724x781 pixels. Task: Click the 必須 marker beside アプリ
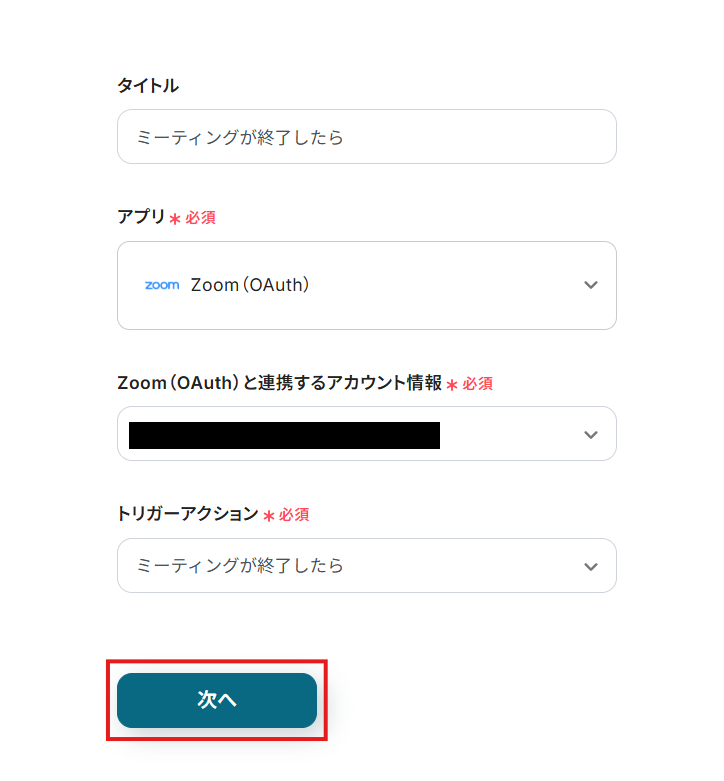tap(200, 218)
